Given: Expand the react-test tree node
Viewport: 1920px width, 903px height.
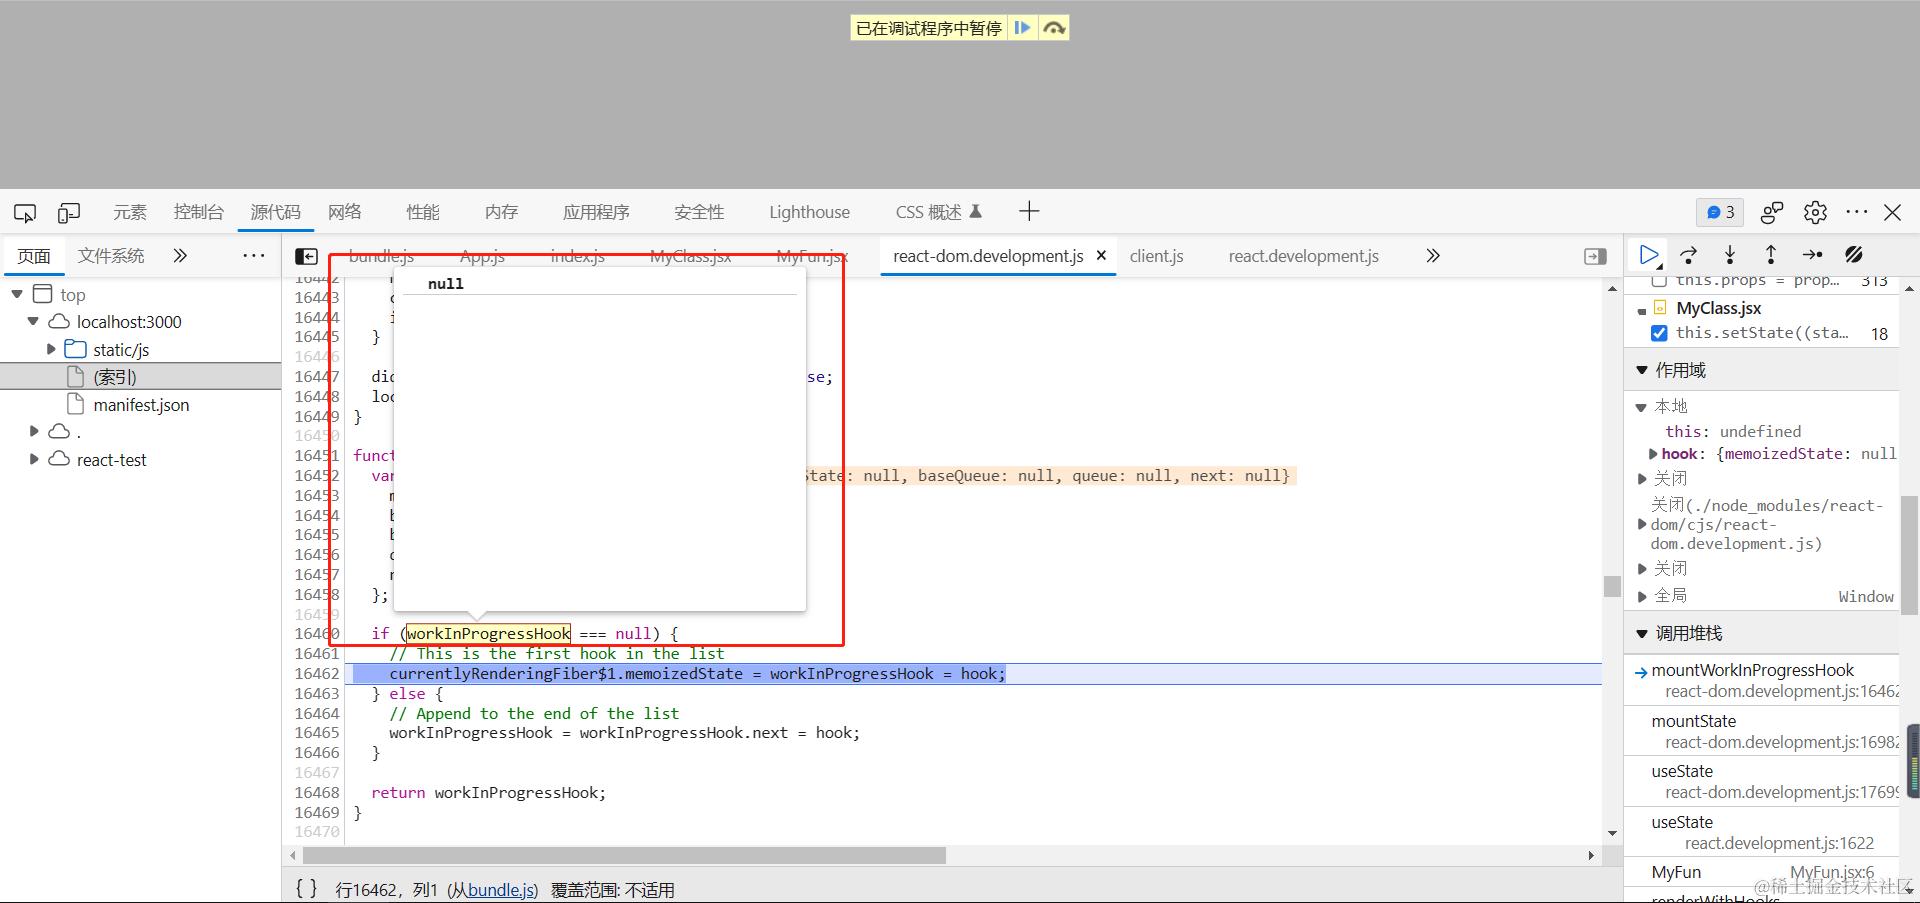Looking at the screenshot, I should [x=34, y=460].
